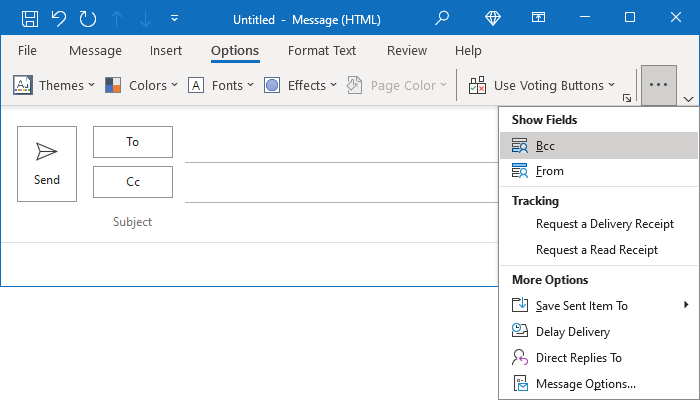Open the Insert ribbon tab
700x400 pixels.
tap(166, 50)
